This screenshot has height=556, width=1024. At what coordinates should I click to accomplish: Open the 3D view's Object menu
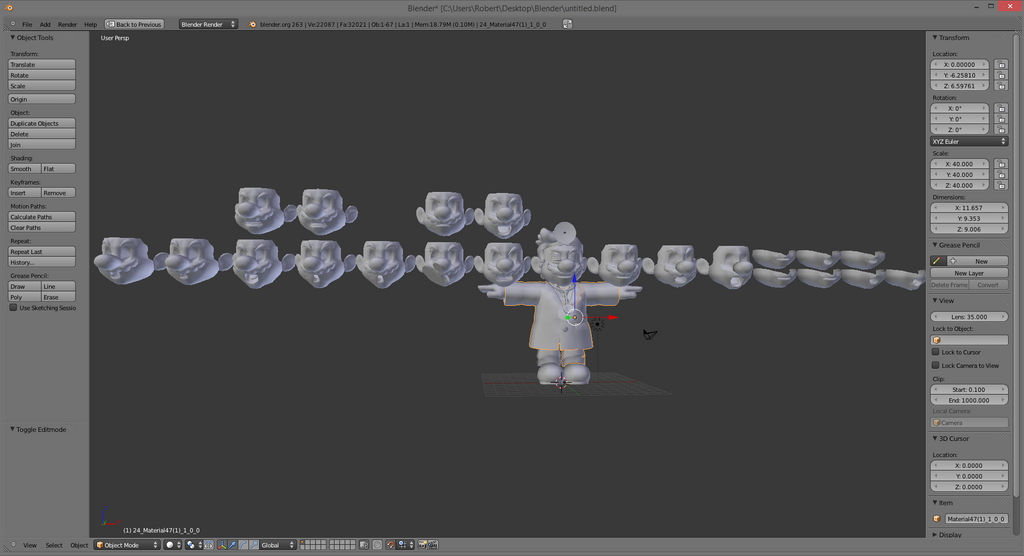(79, 545)
